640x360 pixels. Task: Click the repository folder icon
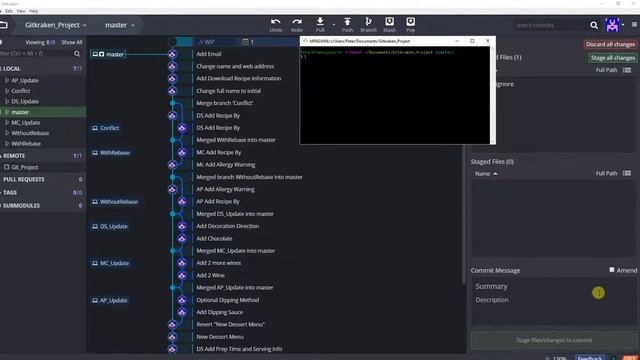pos(4,25)
